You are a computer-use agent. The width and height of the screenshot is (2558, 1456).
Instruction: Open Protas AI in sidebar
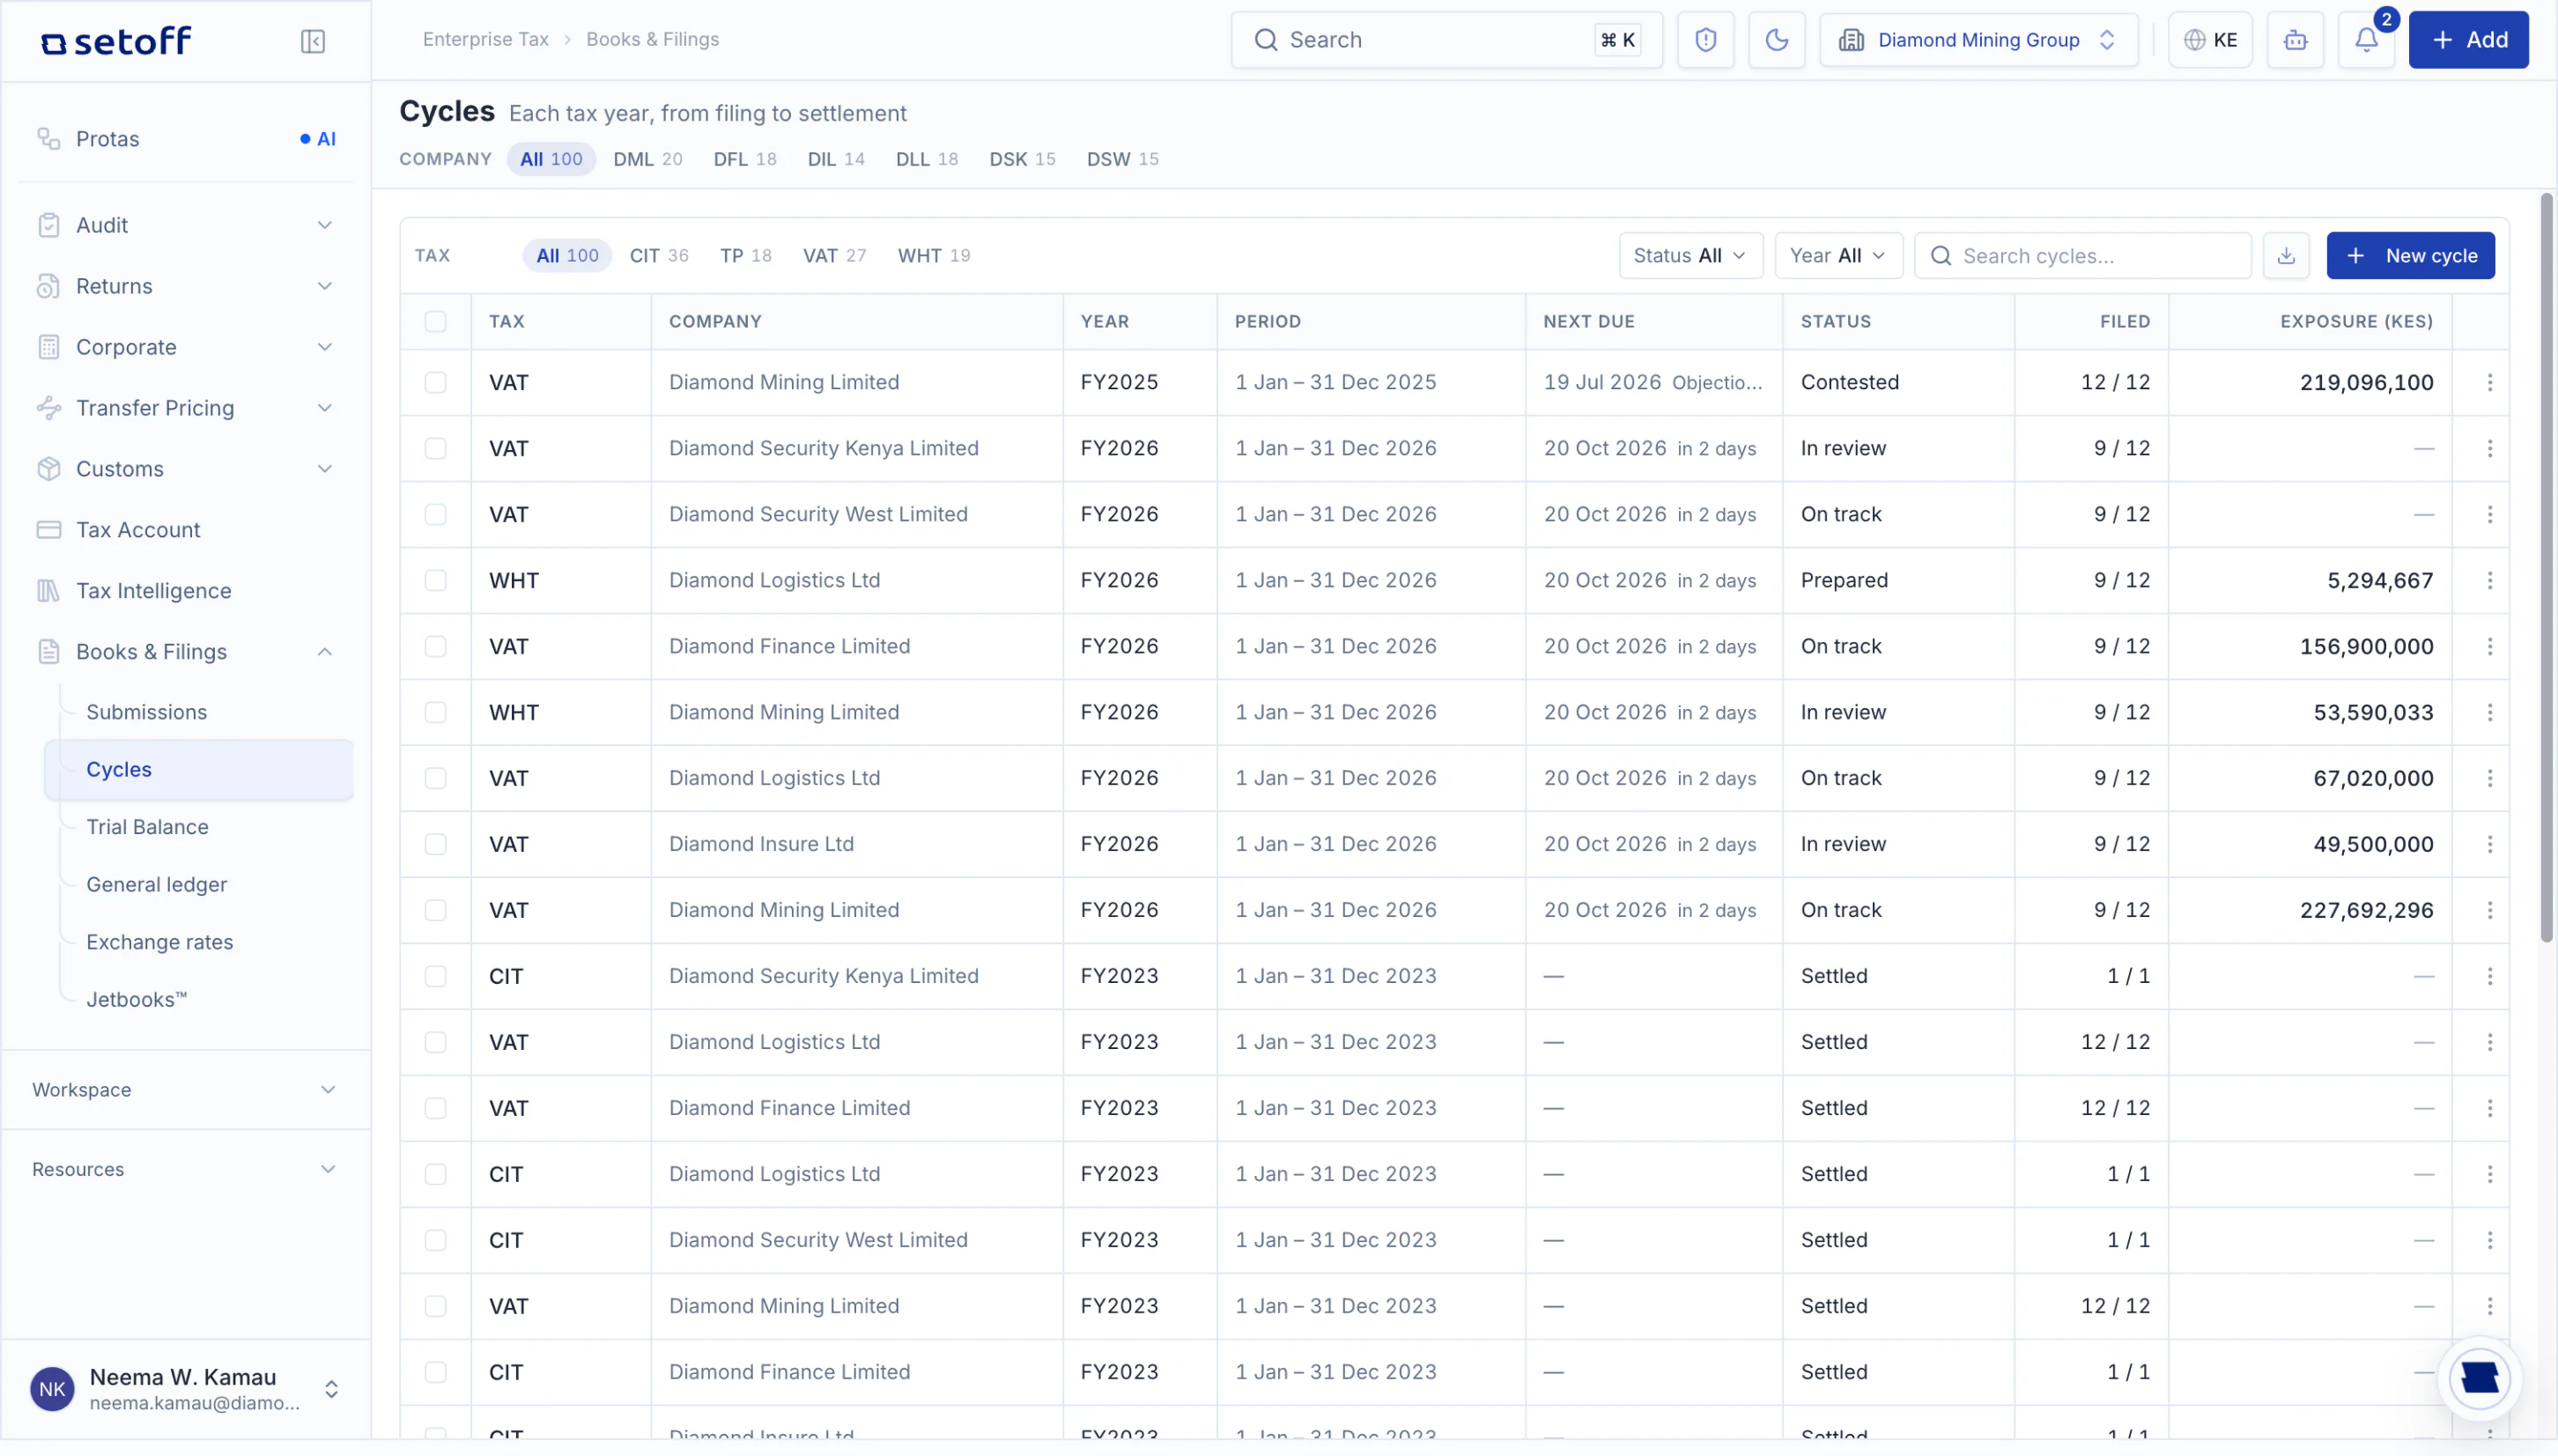pos(186,139)
